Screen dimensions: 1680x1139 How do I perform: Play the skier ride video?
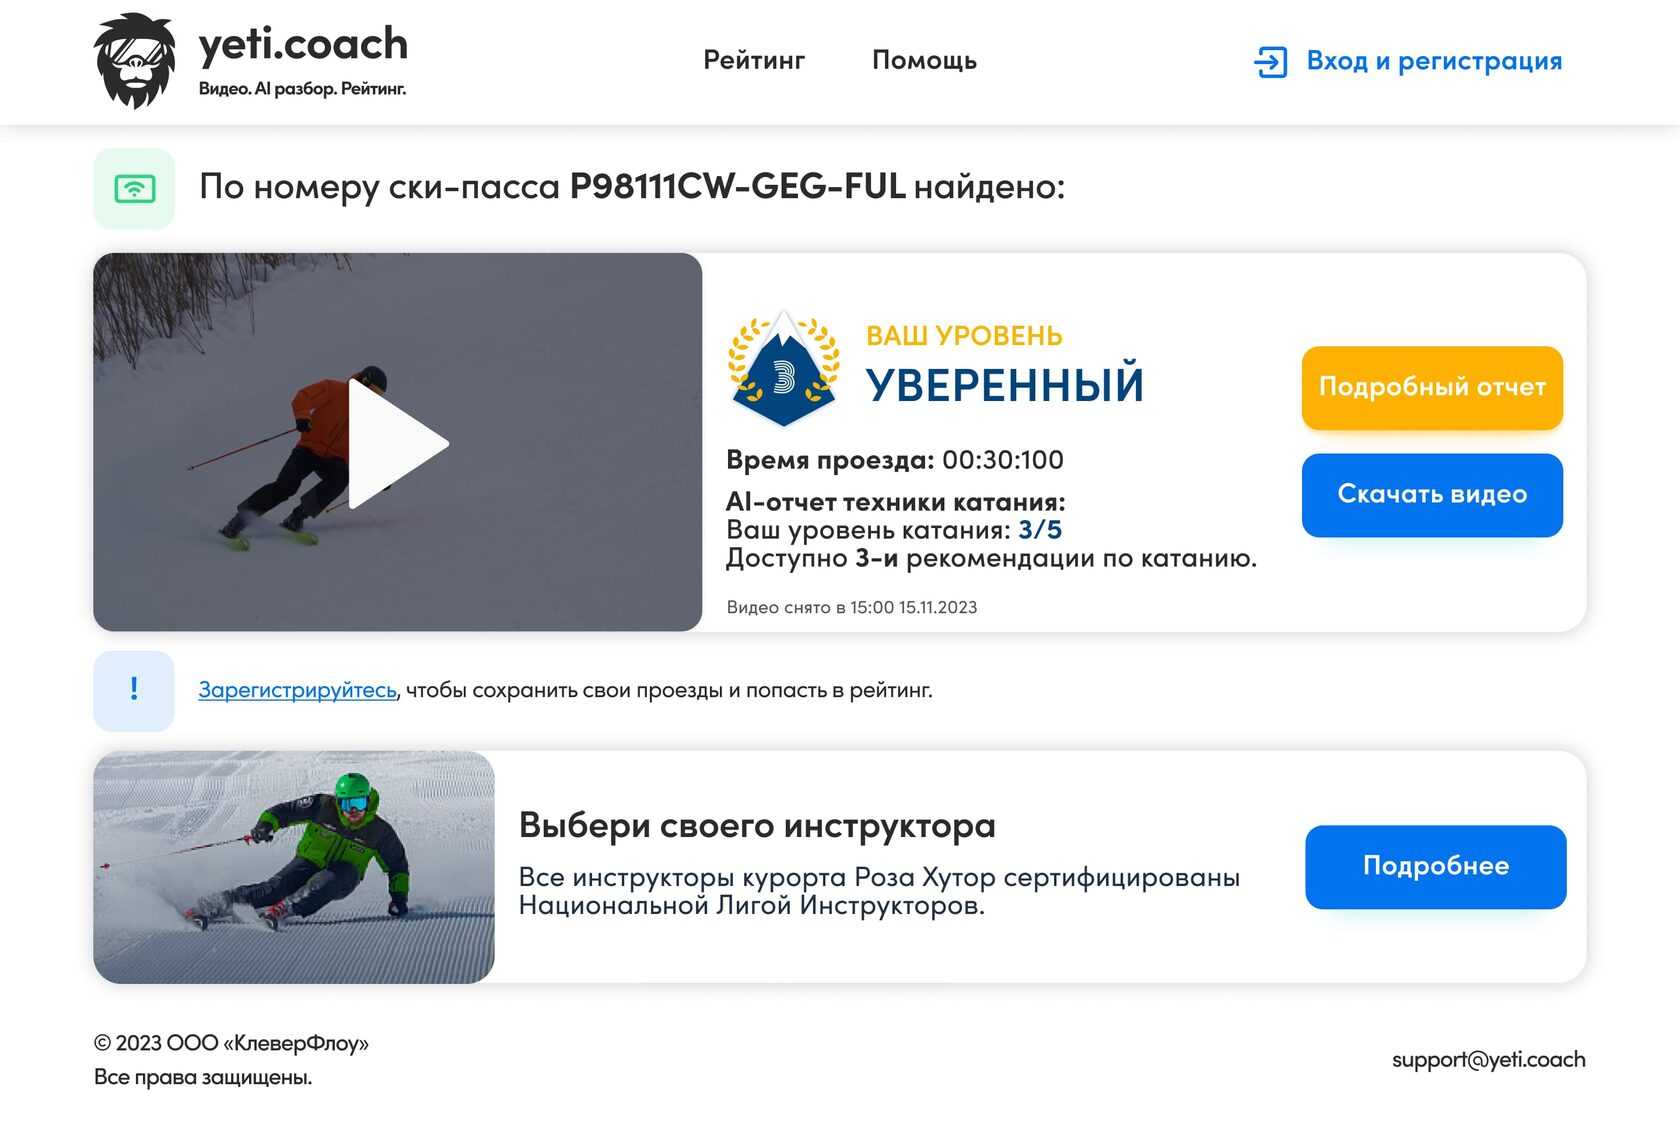click(x=397, y=442)
